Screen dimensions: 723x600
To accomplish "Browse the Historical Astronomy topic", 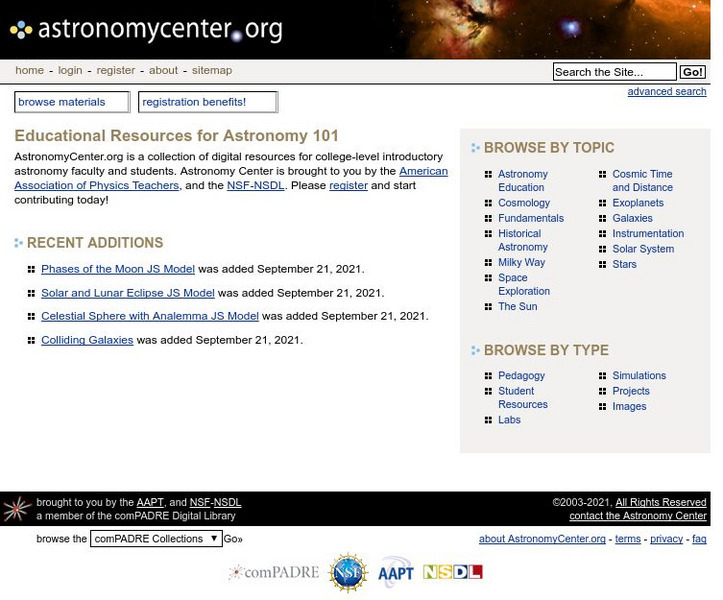I will click(x=523, y=240).
